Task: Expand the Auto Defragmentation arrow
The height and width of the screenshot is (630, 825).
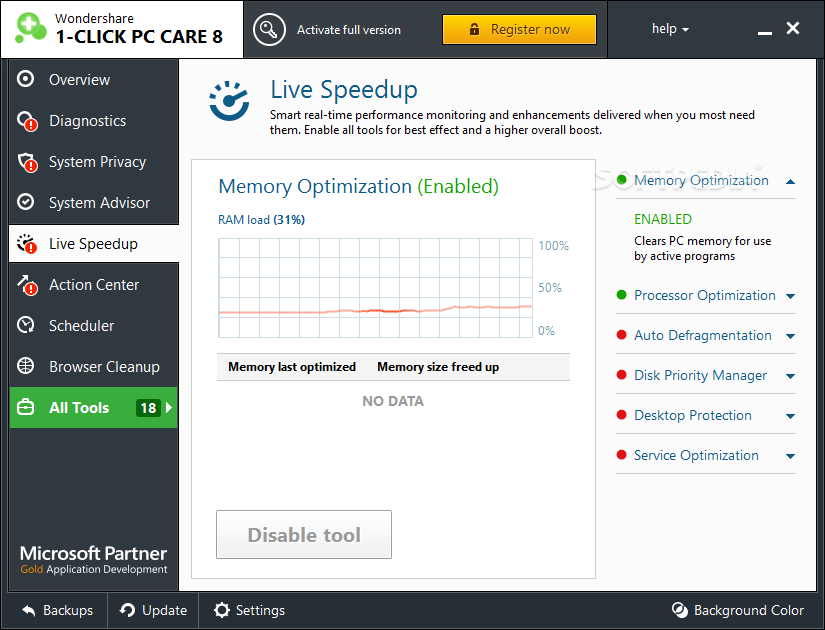Action: (790, 336)
